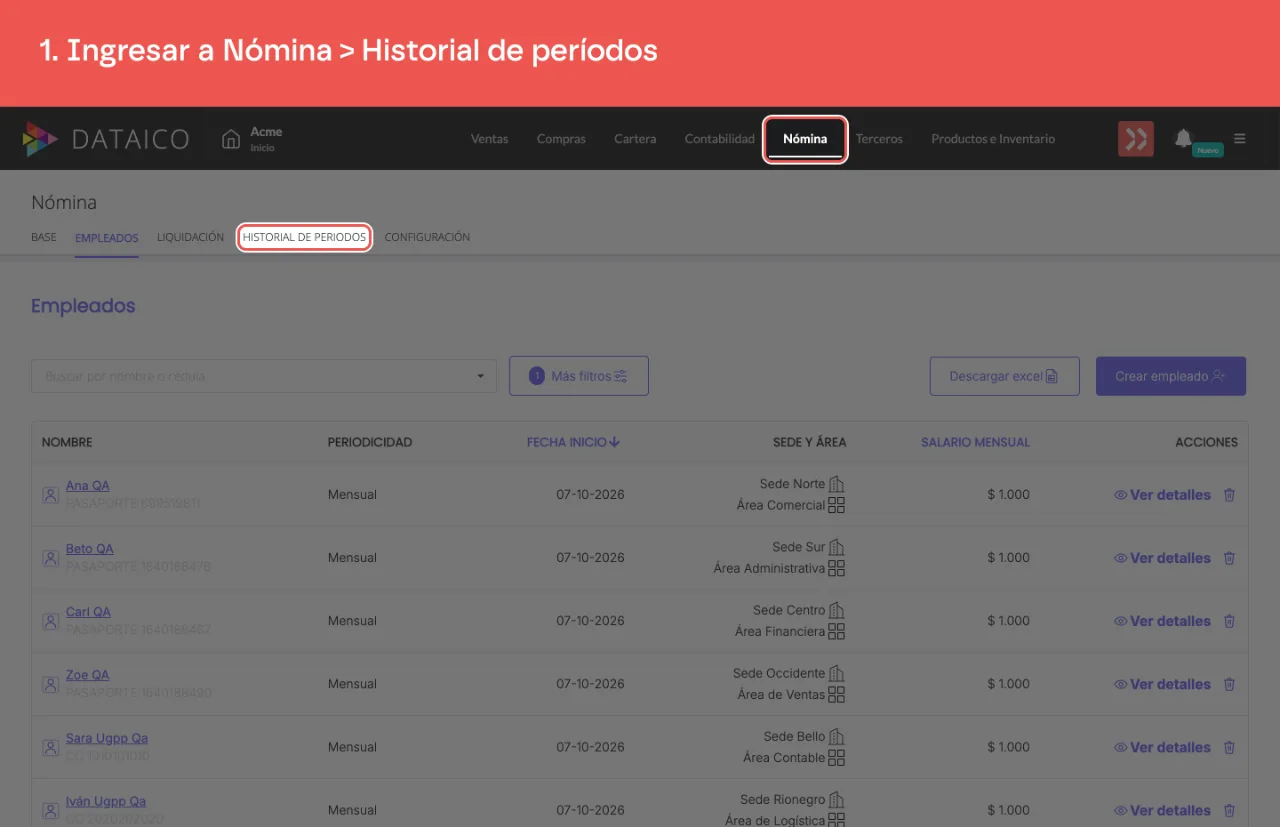View details for Carl QA

(x=1162, y=621)
